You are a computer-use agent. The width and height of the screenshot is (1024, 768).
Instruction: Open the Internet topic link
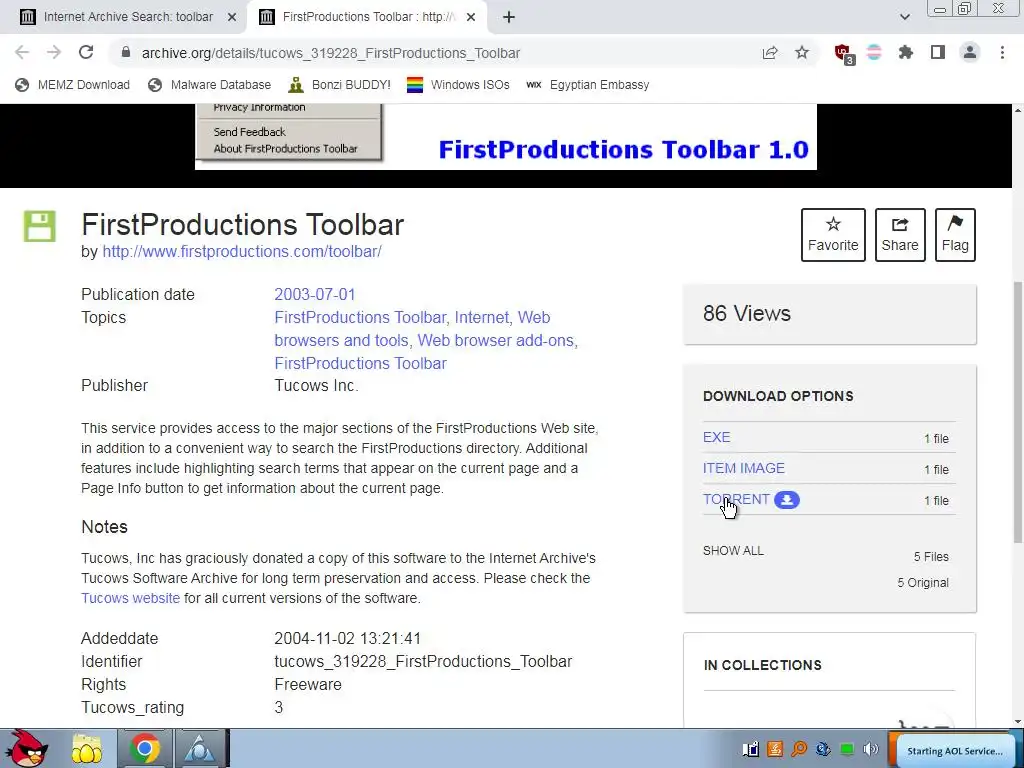483,317
